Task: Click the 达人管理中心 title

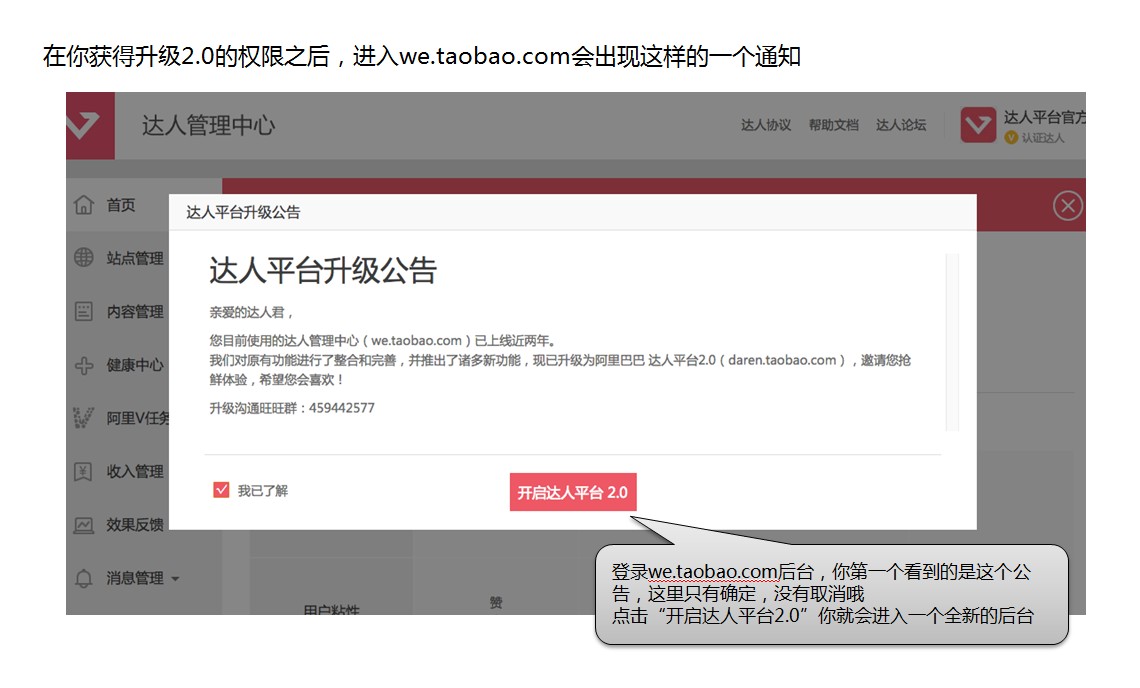Action: coord(209,125)
